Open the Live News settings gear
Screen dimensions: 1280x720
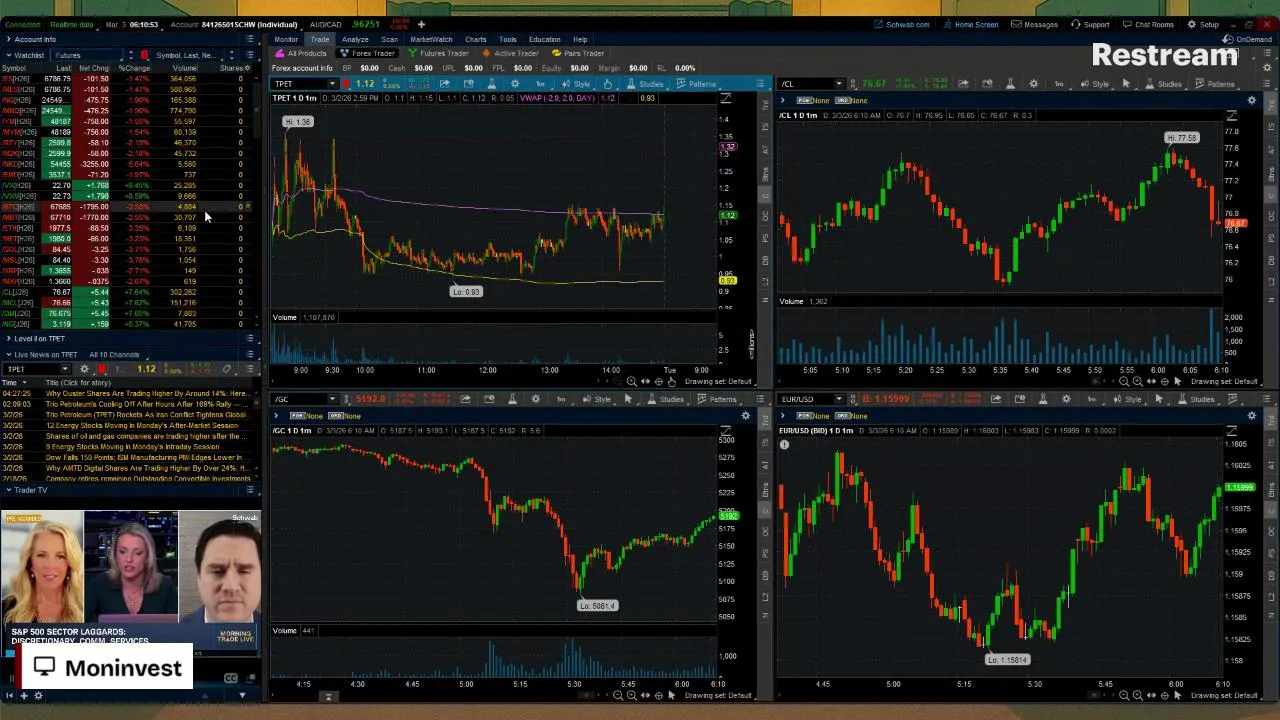(x=84, y=370)
